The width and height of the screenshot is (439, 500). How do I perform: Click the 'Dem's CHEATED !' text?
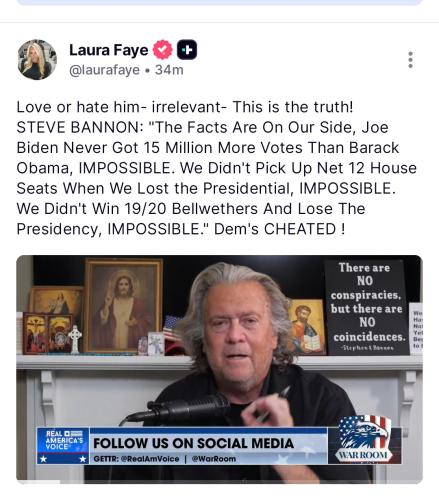coord(280,229)
